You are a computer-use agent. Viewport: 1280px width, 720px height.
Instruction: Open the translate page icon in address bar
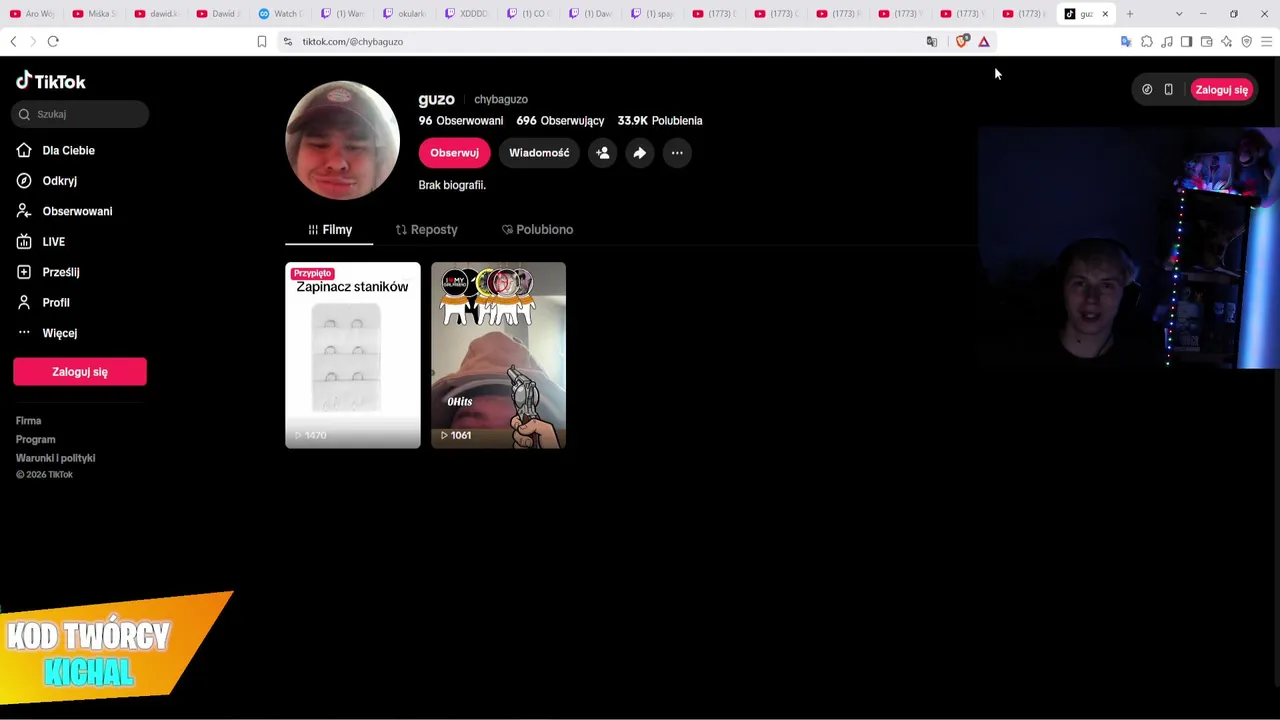[932, 41]
